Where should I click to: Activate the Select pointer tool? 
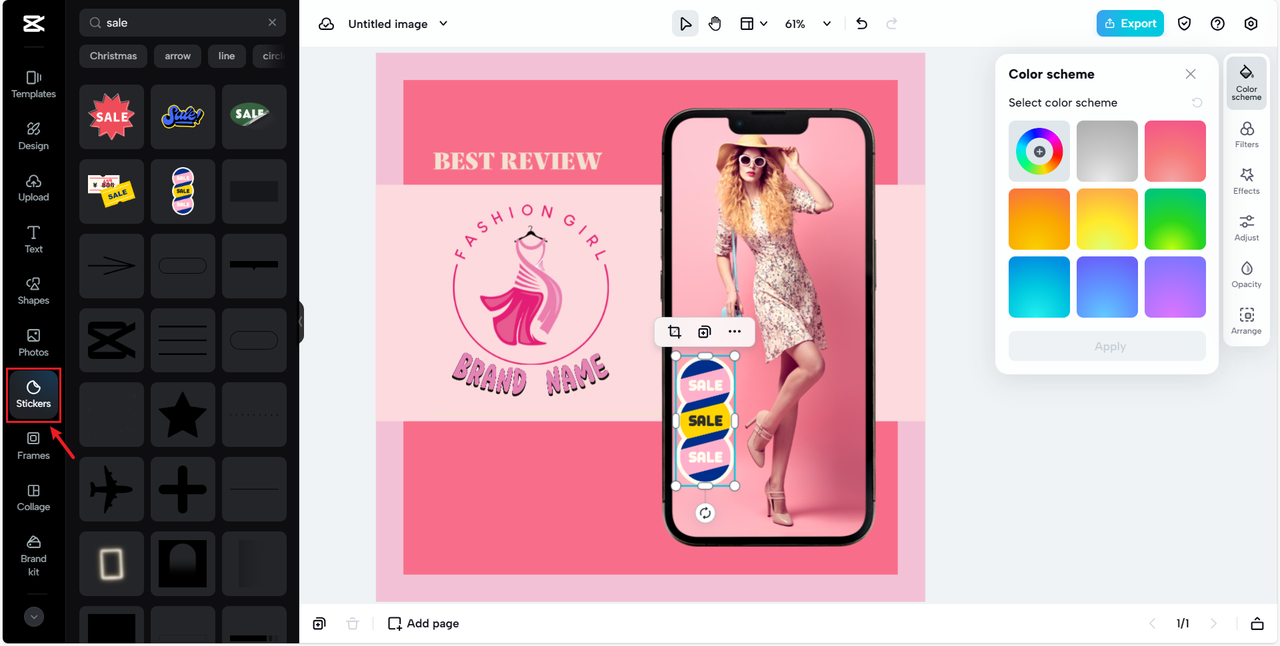tap(685, 24)
